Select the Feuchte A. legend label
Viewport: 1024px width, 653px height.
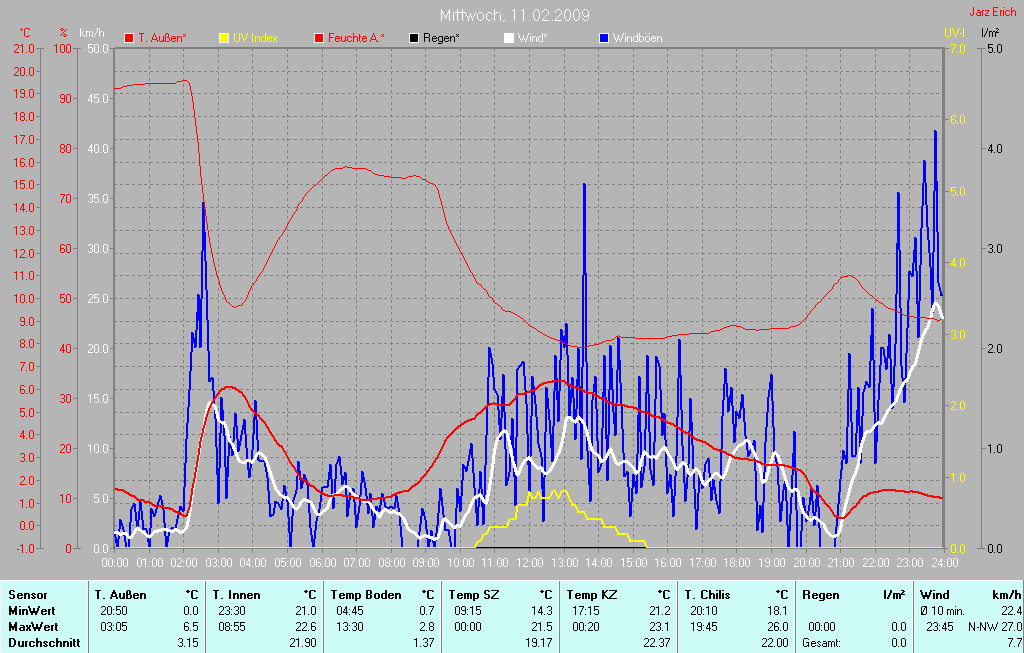[x=357, y=38]
